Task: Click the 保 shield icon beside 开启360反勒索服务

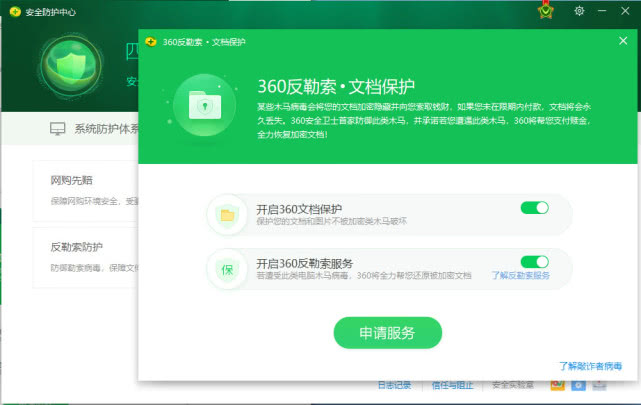Action: [227, 269]
